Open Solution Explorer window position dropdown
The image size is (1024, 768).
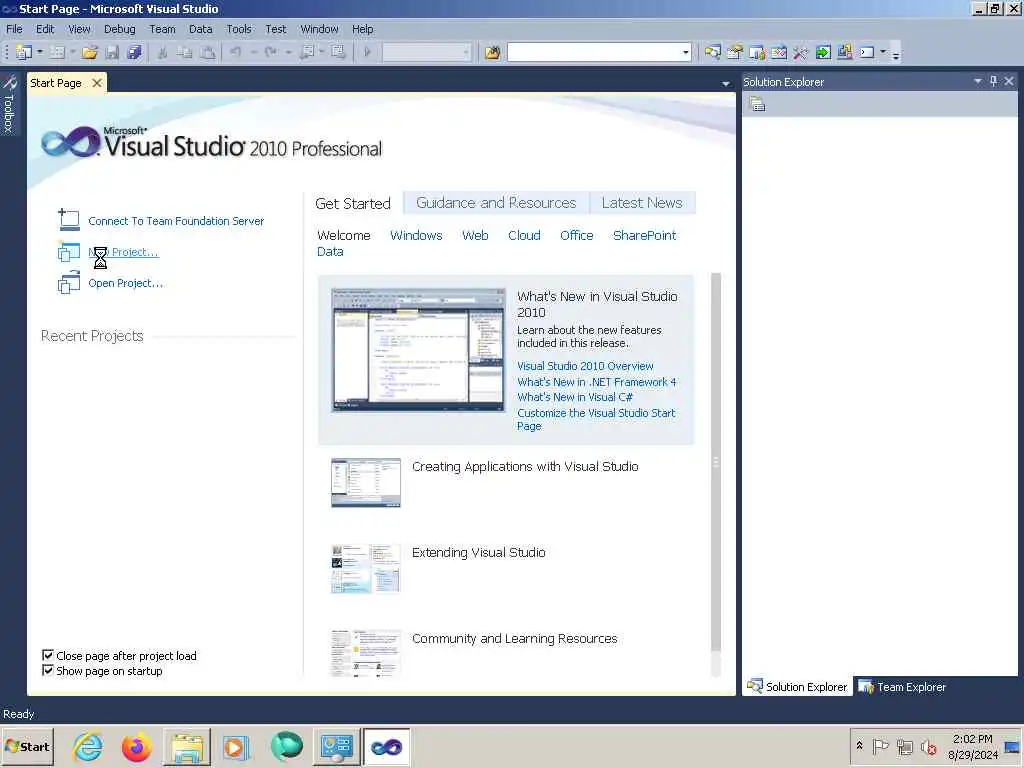(x=978, y=81)
